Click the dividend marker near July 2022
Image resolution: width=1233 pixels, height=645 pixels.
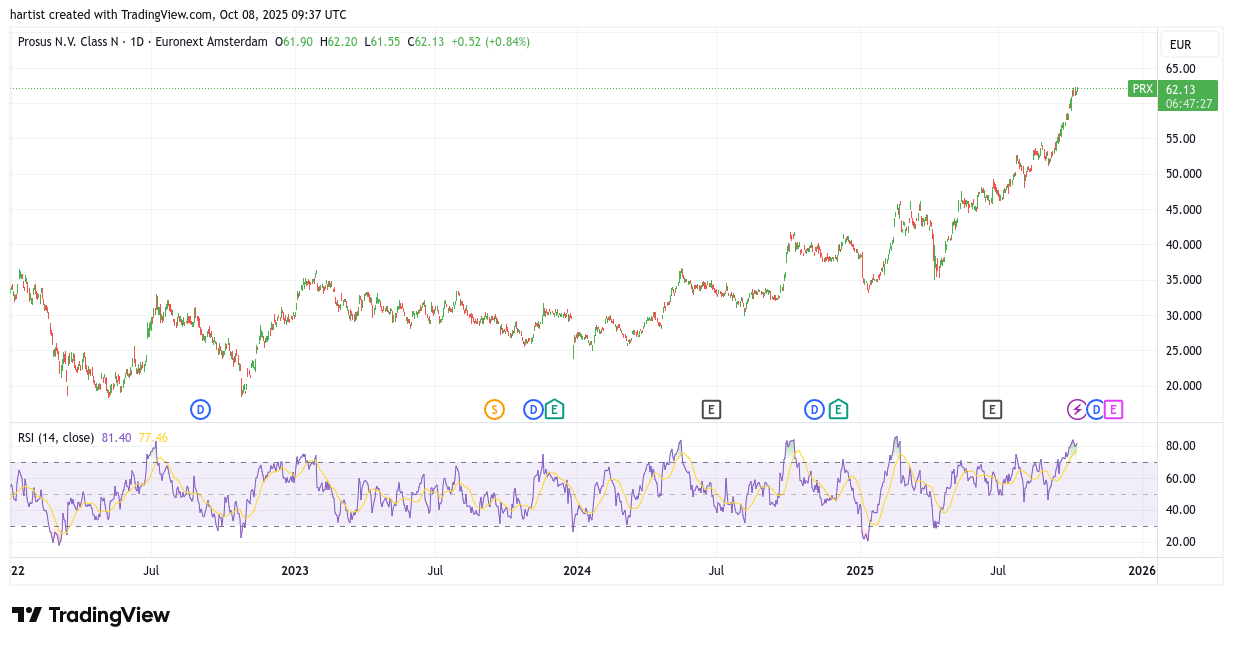coord(201,409)
